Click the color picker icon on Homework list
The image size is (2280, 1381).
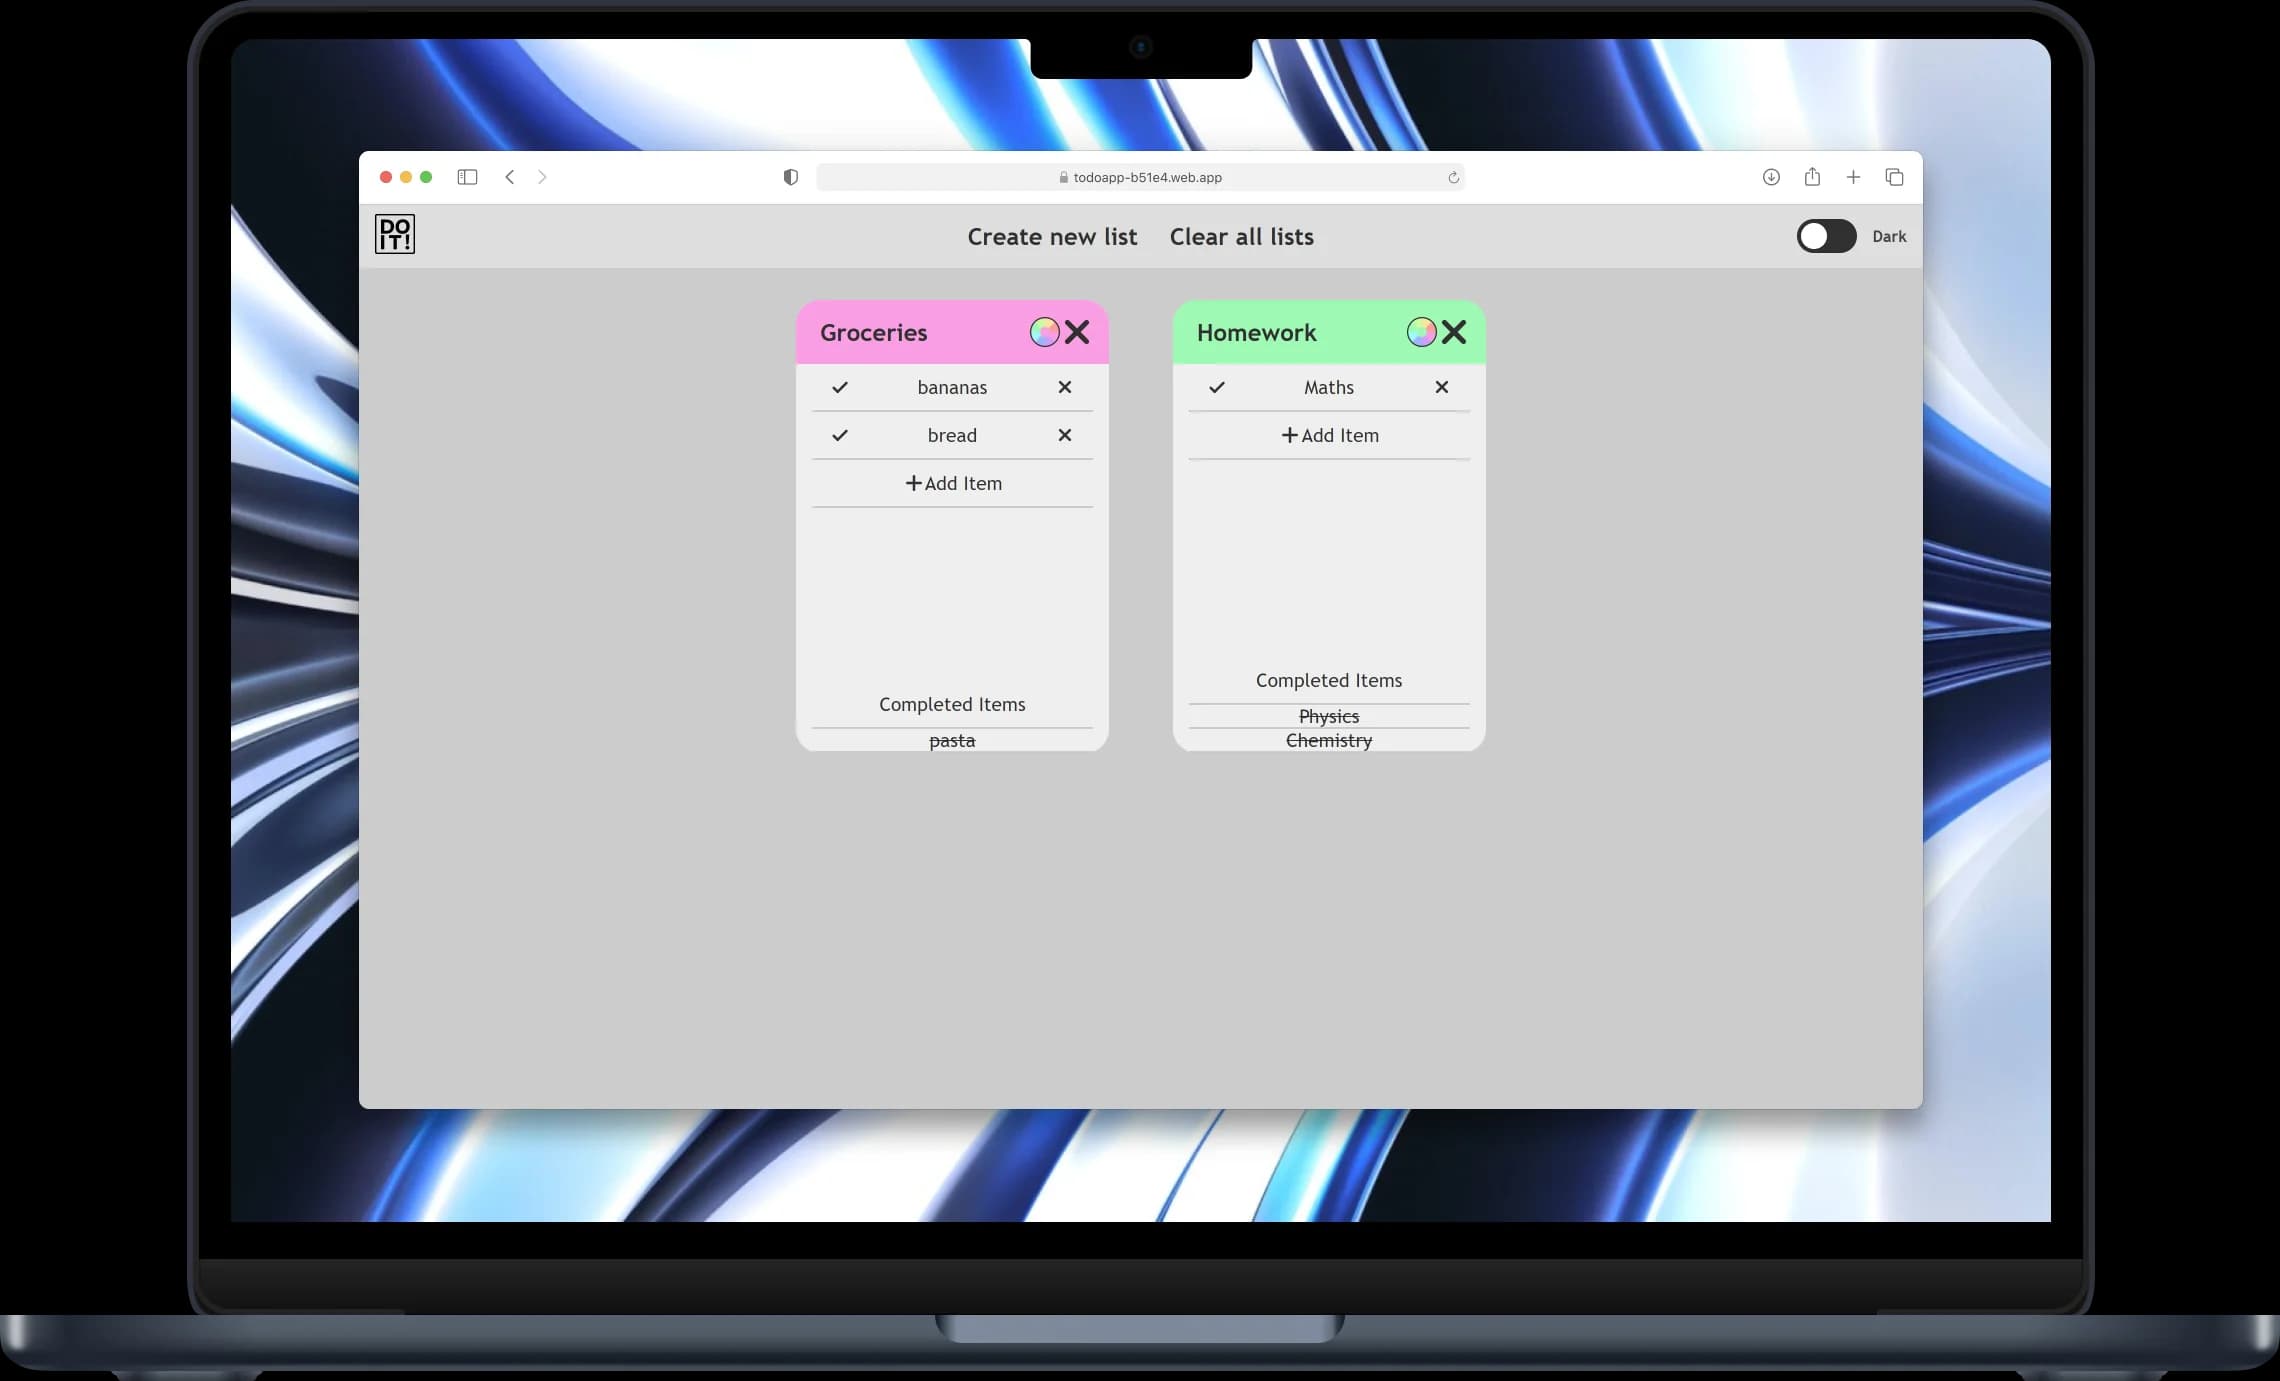tap(1420, 331)
